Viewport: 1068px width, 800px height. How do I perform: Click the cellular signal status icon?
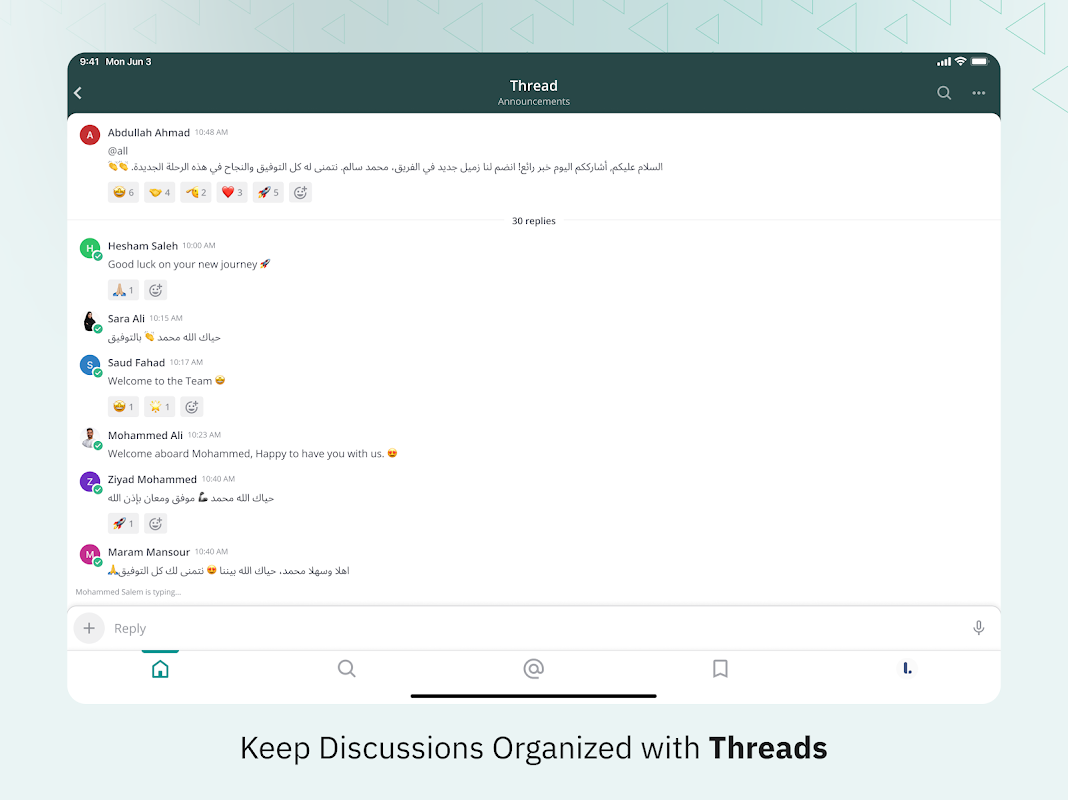[943, 62]
